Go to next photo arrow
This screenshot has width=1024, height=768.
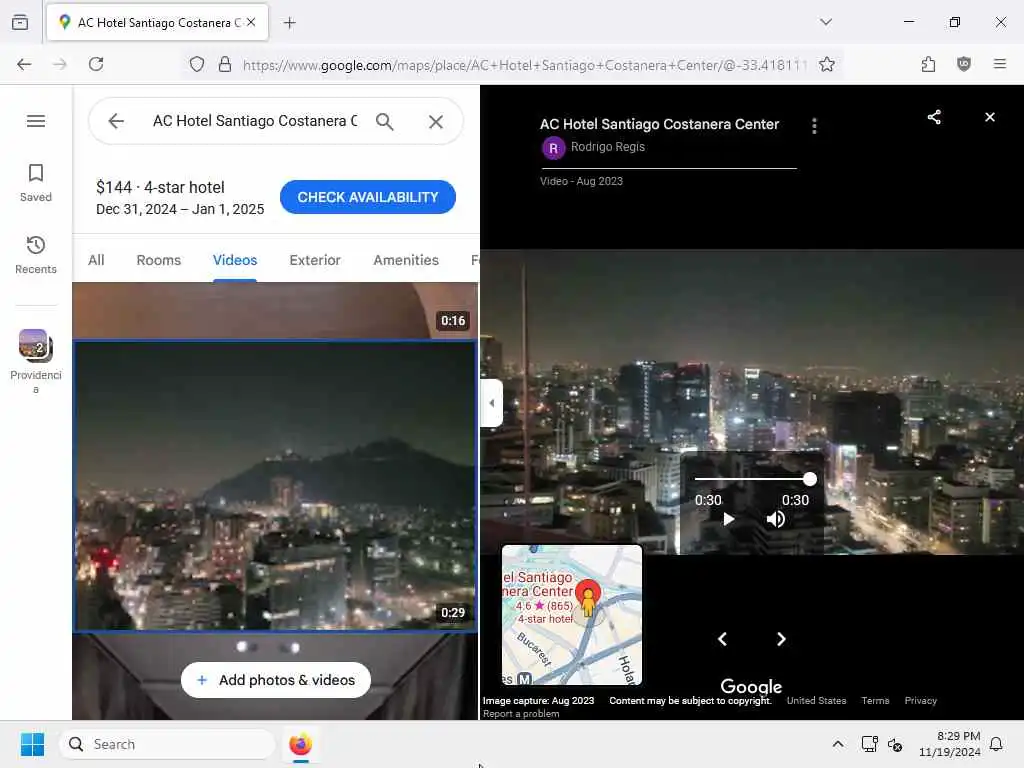click(x=781, y=639)
